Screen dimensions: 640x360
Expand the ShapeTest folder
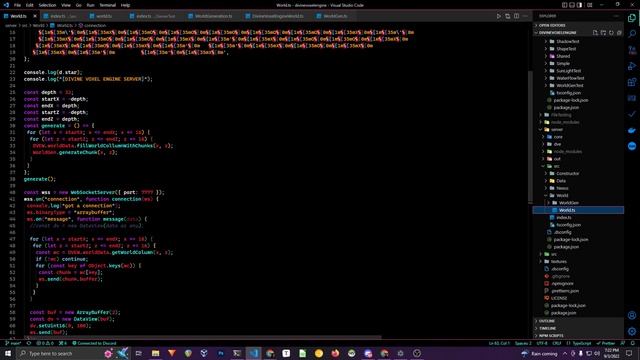point(578,49)
